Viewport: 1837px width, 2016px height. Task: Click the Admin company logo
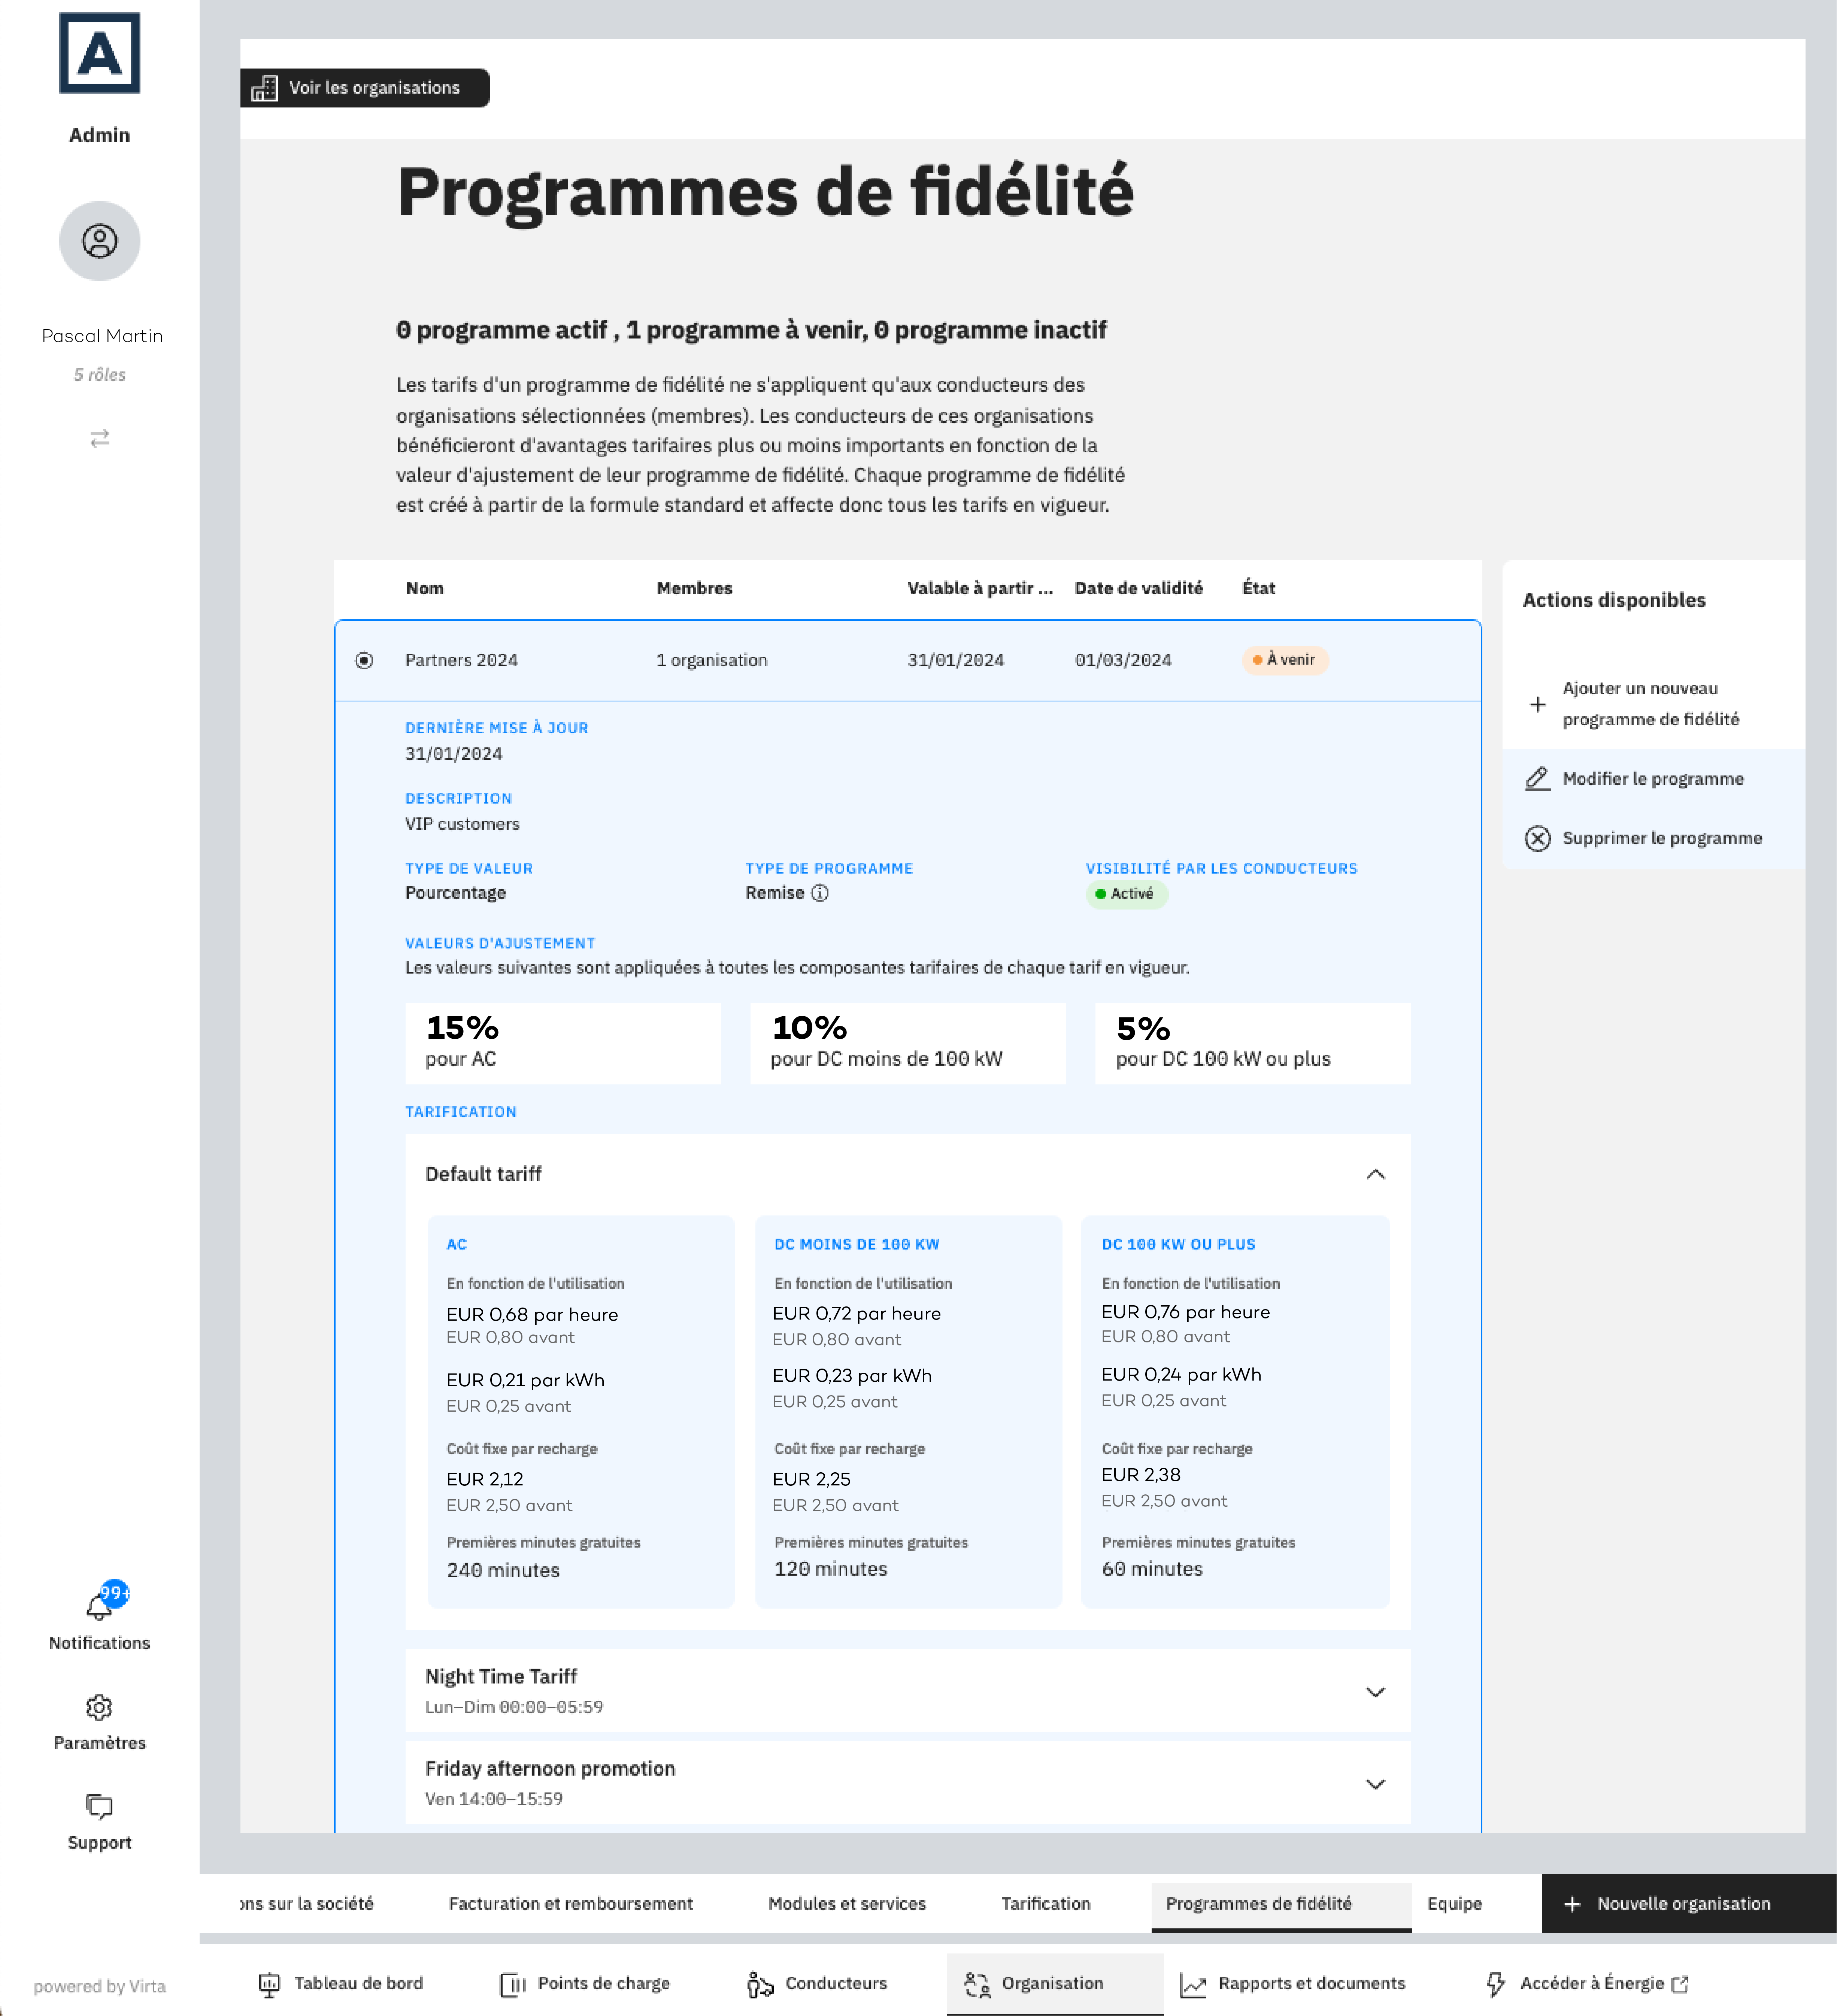[100, 53]
